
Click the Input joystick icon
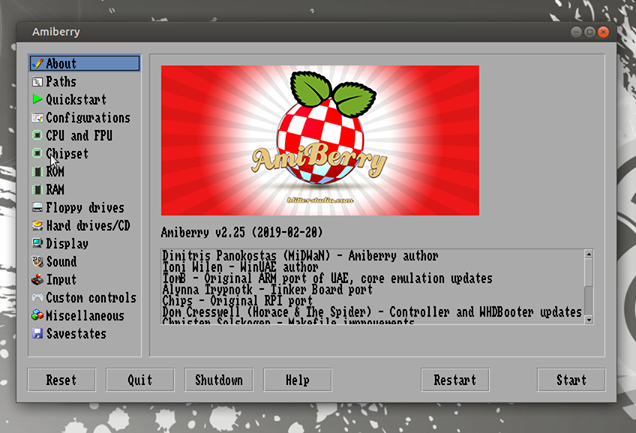[37, 279]
